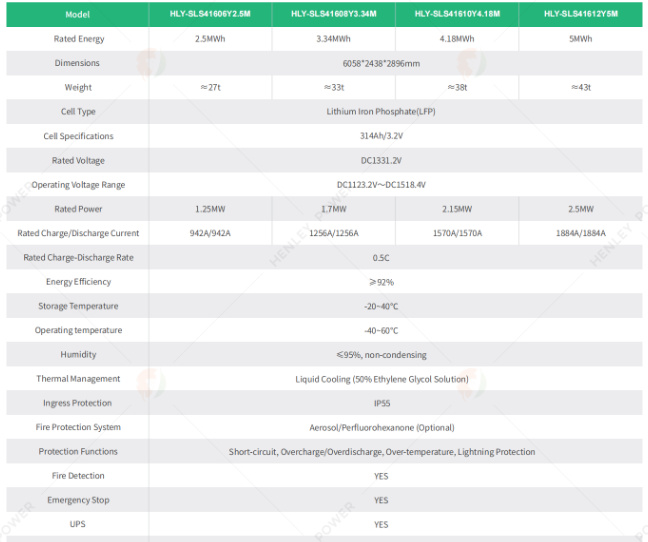Click the 0.5C rate value
The image size is (648, 542).
381,258
